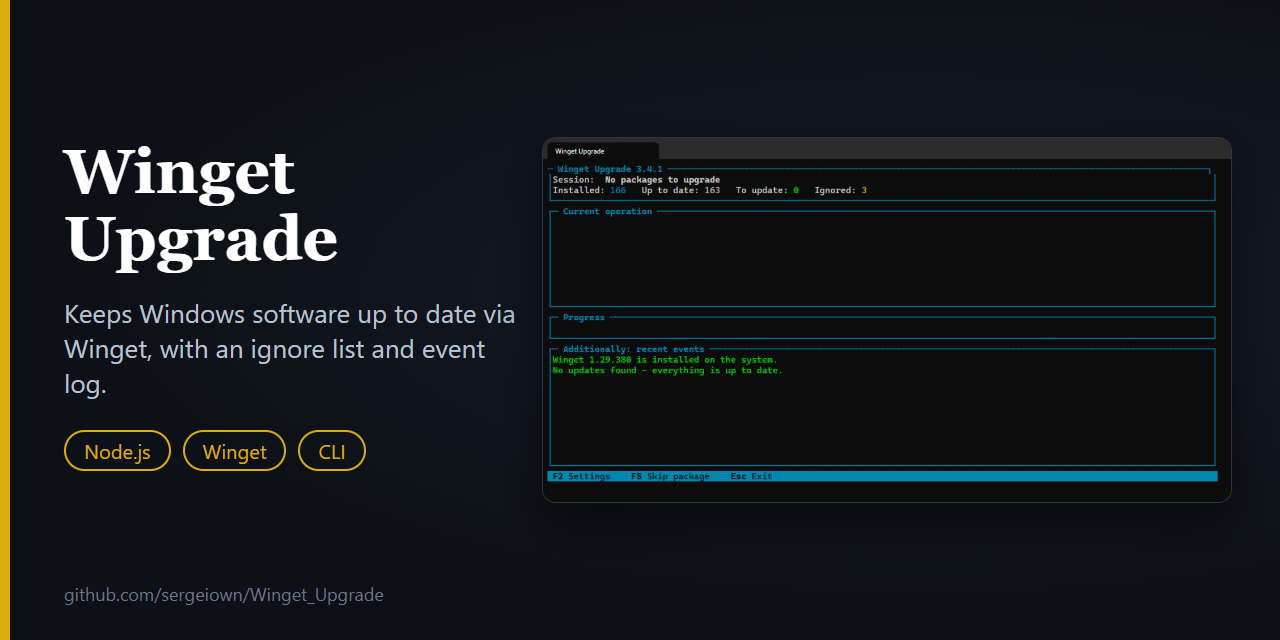Click Esc Exit in the footer bar
The image size is (1280, 640).
pos(751,477)
